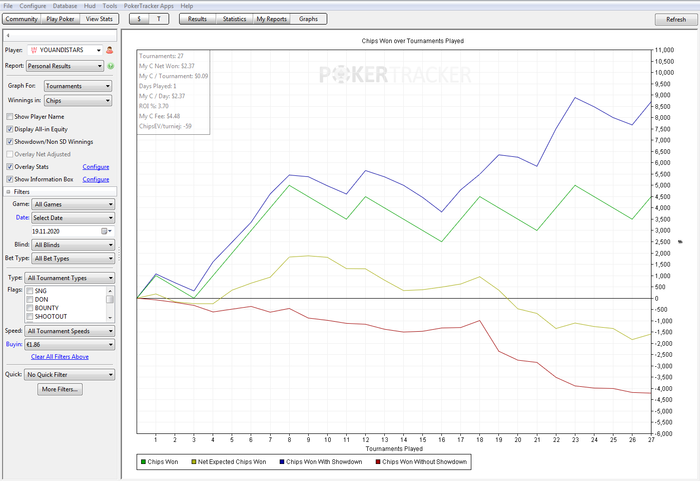Switch to the Statistics tab
This screenshot has height=481, width=700.
click(234, 19)
